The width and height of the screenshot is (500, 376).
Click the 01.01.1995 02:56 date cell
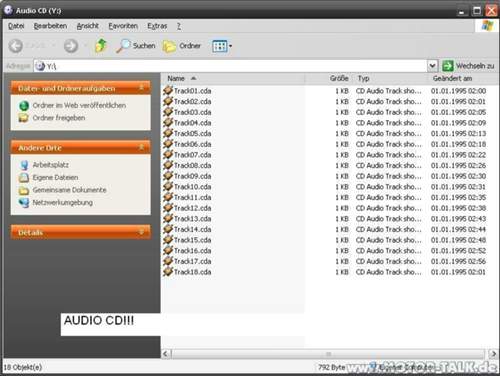pyautogui.click(x=458, y=261)
